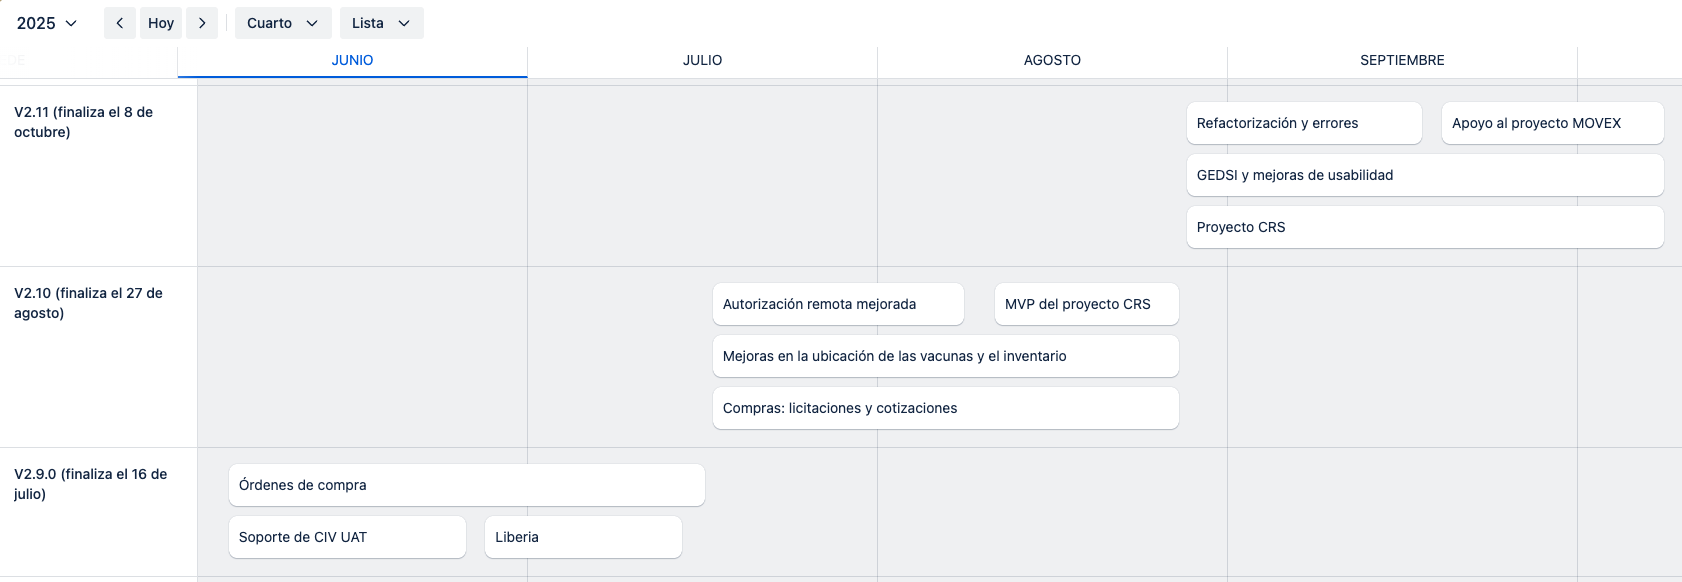Select the SEPTIEMBRE month header
1682x582 pixels.
pyautogui.click(x=1402, y=60)
